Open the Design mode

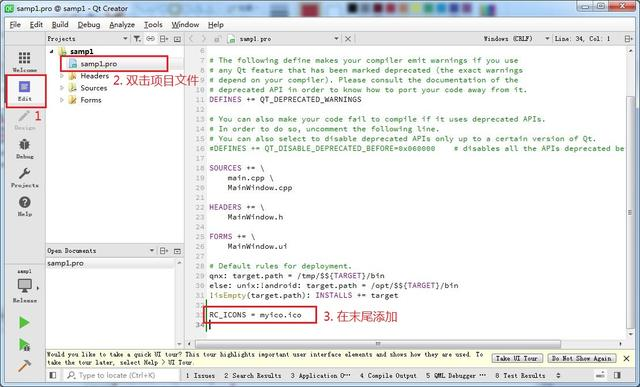pyautogui.click(x=24, y=120)
